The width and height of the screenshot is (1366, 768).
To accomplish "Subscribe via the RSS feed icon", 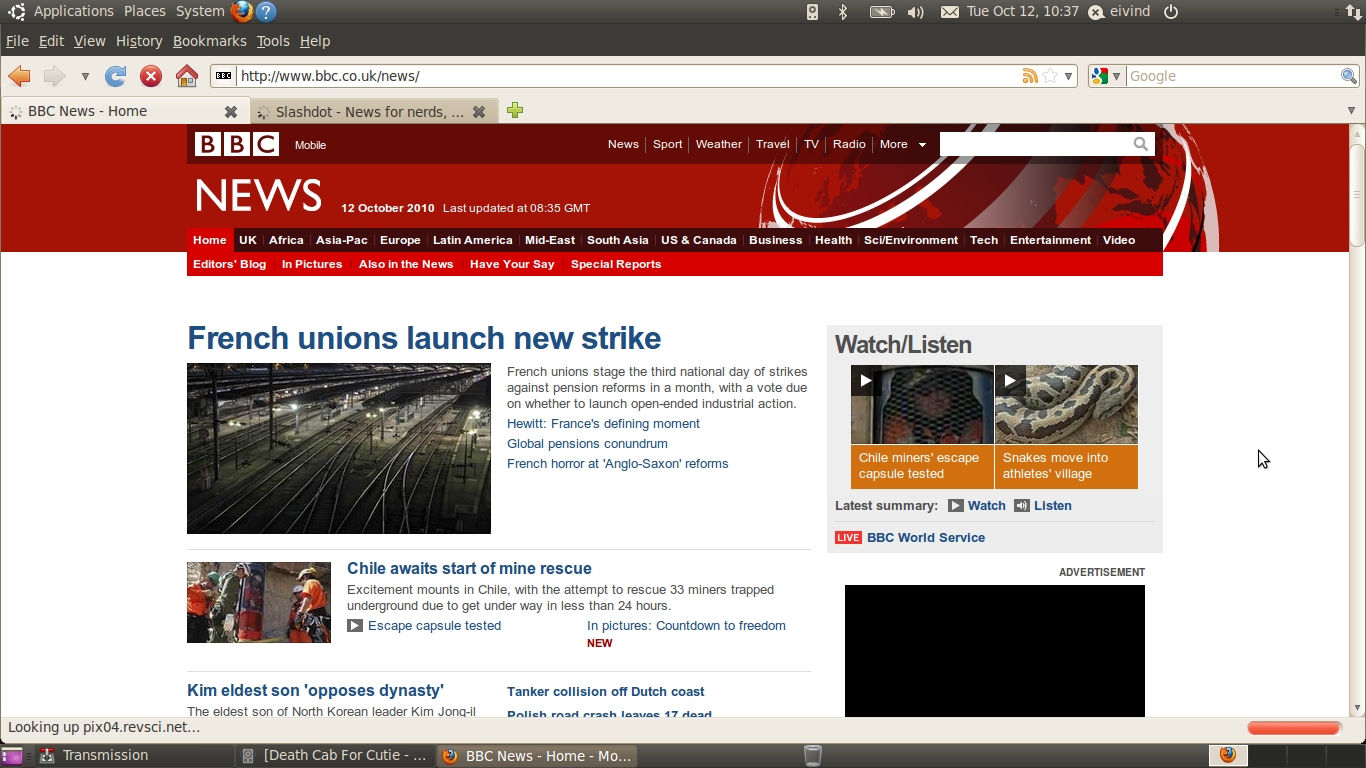I will [x=1029, y=76].
